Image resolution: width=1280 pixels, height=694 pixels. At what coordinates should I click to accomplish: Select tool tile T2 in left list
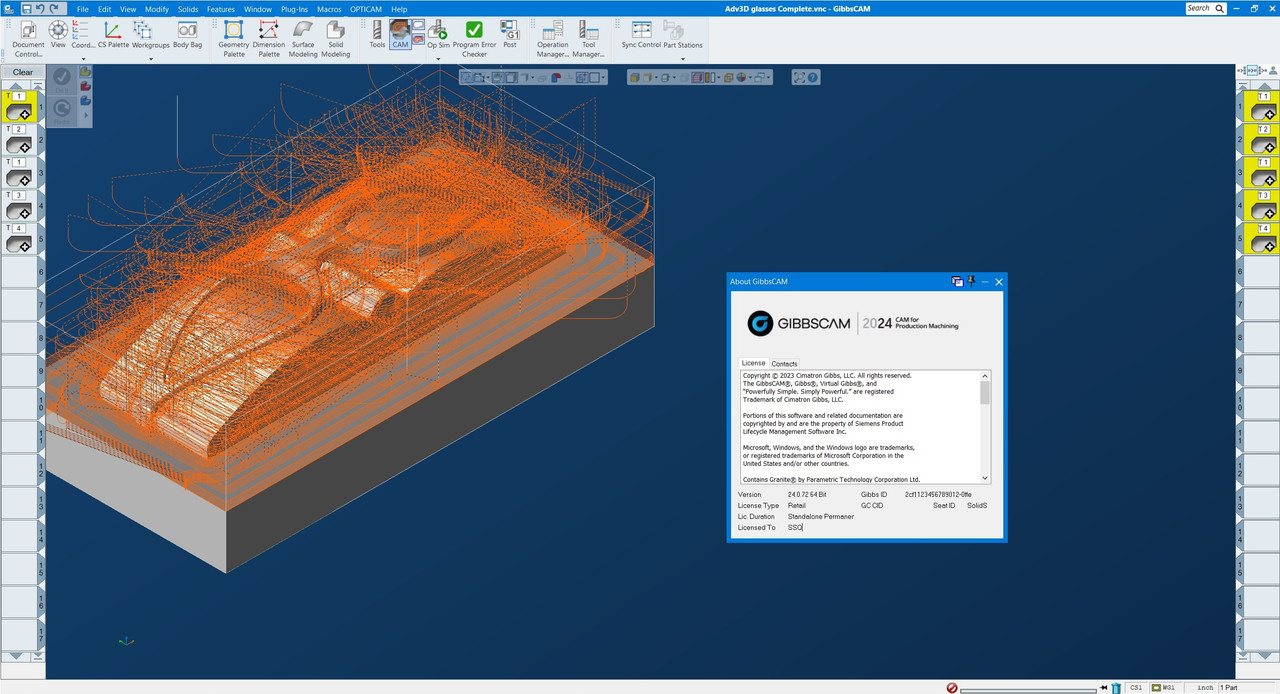[x=19, y=140]
